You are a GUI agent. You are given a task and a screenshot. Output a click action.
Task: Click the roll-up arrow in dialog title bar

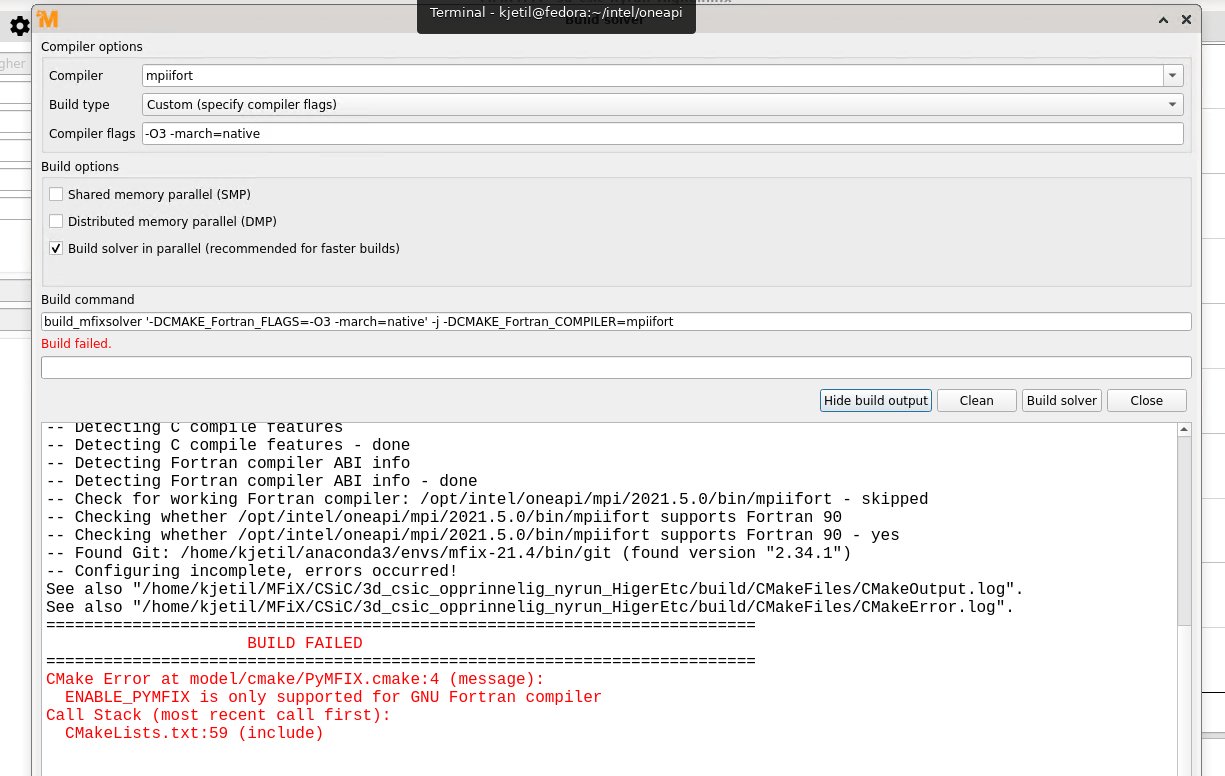coord(1163,19)
